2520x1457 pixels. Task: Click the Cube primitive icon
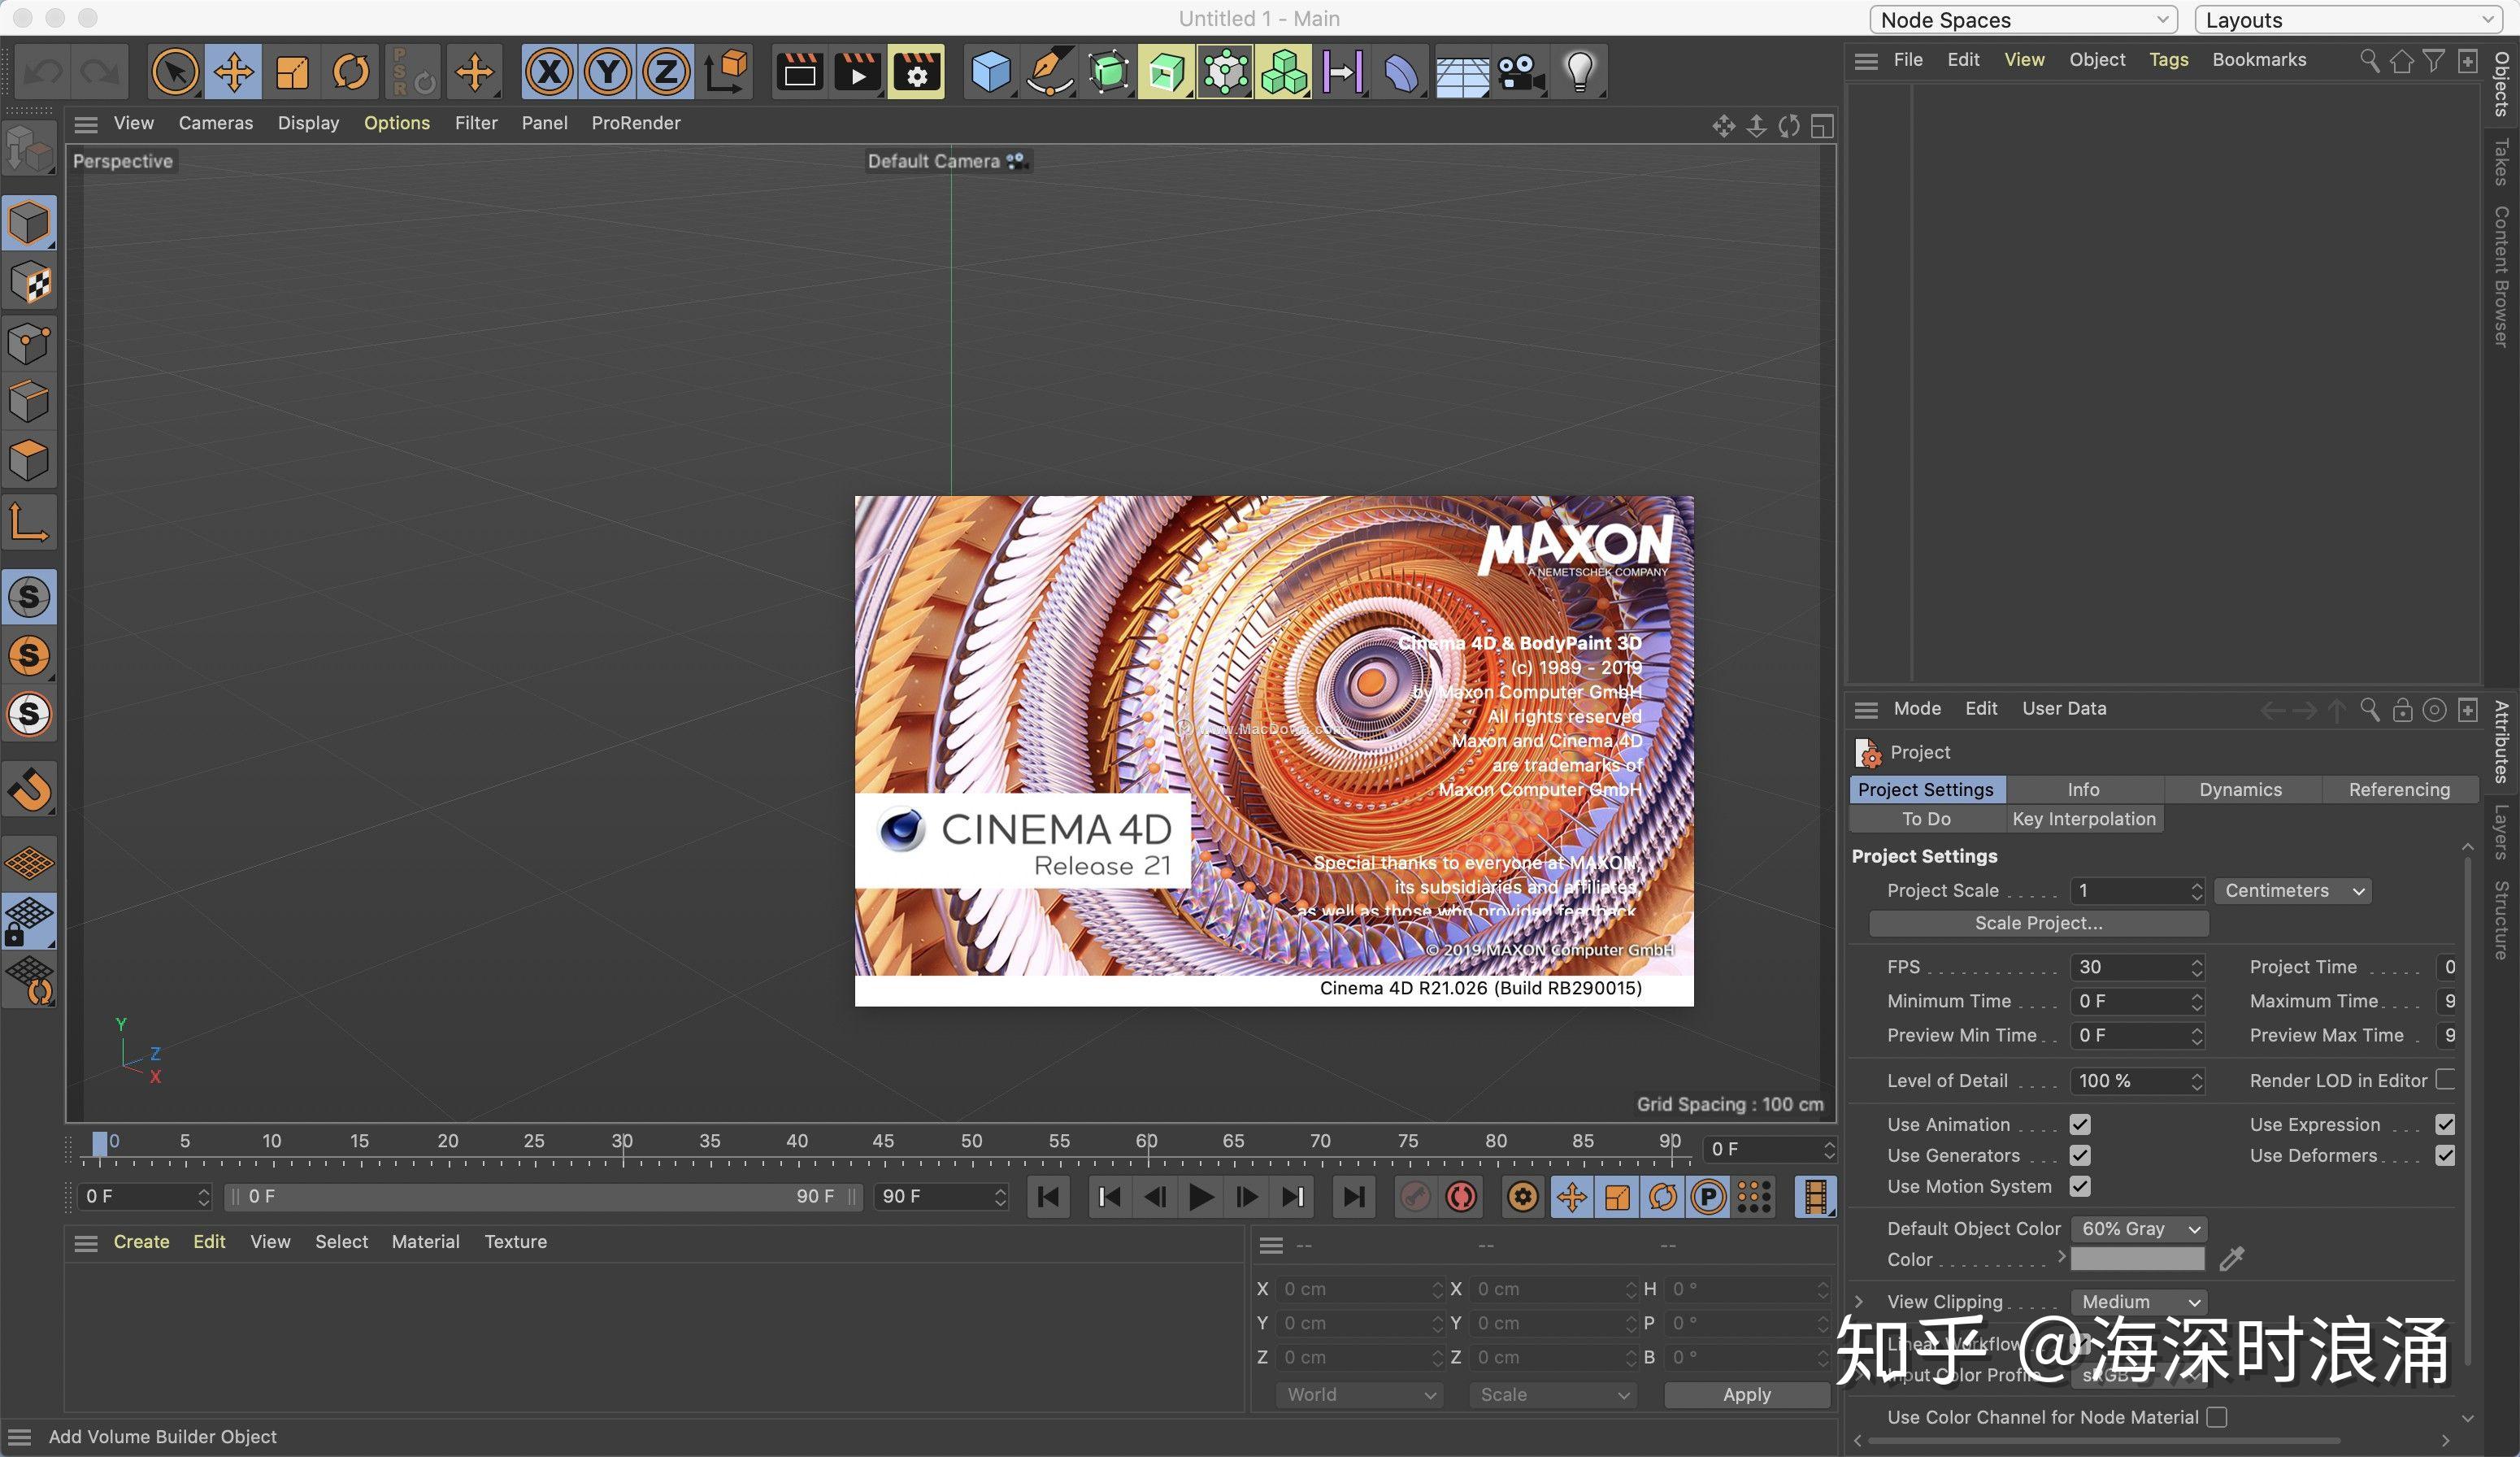[990, 71]
